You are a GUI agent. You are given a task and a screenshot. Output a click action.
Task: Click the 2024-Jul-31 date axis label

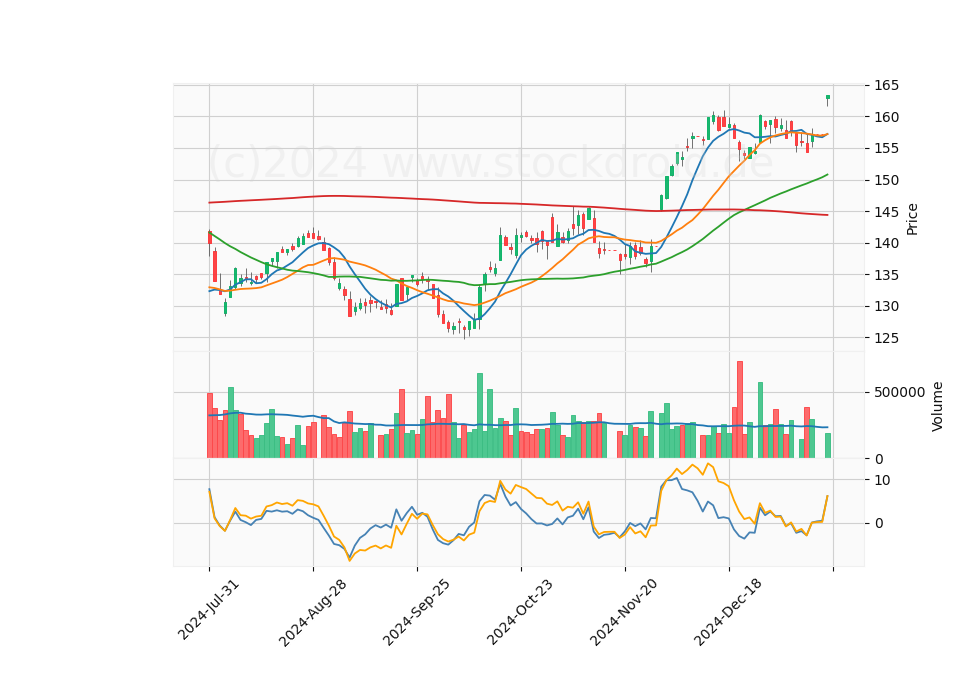click(208, 610)
